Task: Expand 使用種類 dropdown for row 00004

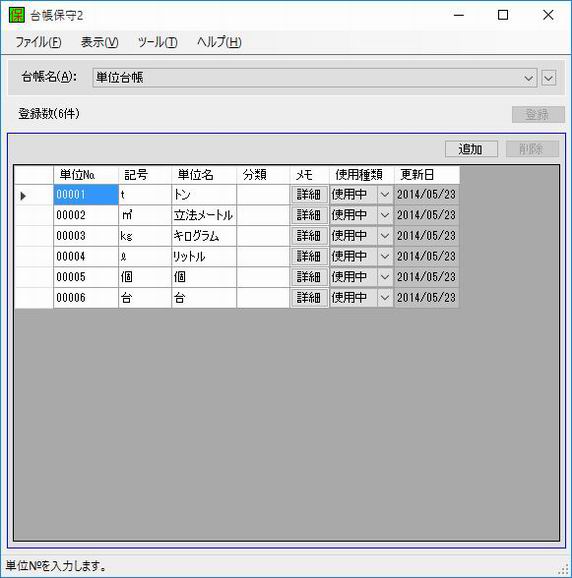Action: coord(385,256)
